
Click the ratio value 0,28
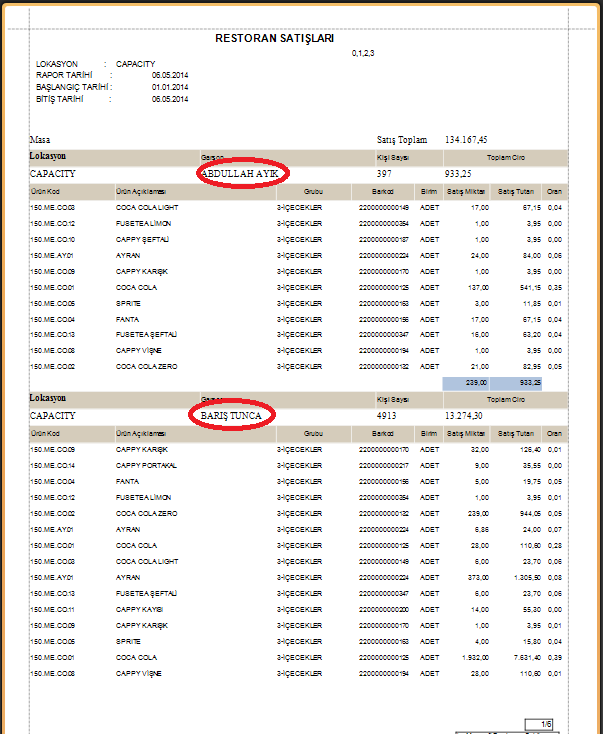coord(555,545)
